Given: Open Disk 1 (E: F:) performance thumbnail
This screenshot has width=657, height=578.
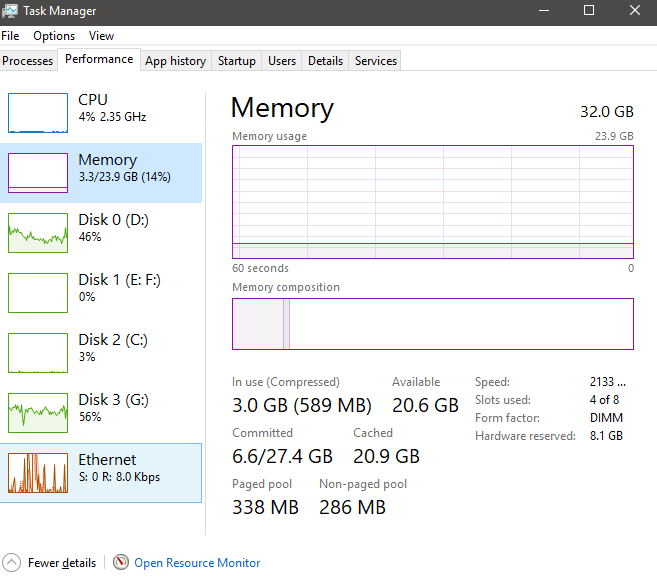Looking at the screenshot, I should [38, 293].
